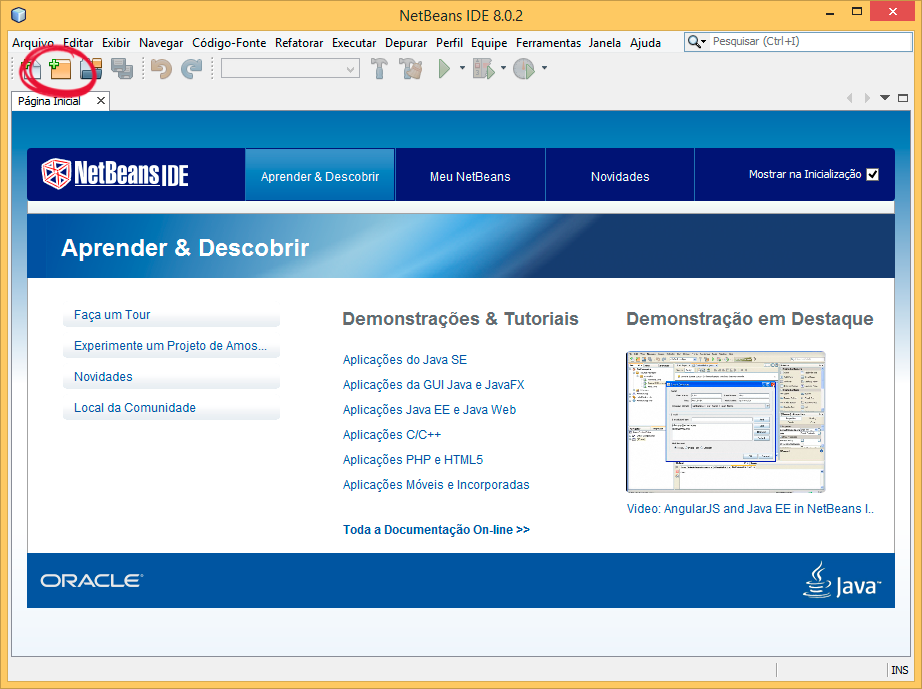Open the Refatorar menu
The width and height of the screenshot is (922, 689).
tap(299, 43)
